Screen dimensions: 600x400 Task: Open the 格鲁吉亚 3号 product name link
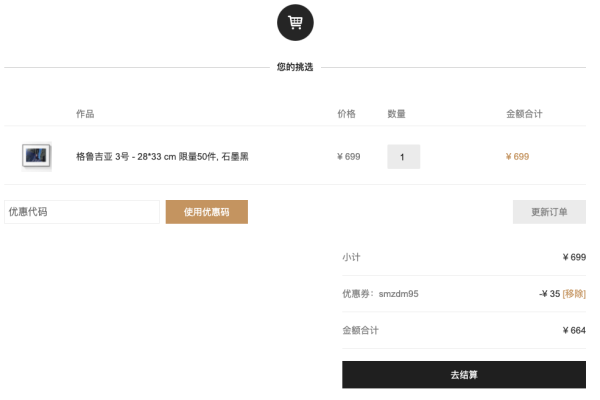(162, 157)
